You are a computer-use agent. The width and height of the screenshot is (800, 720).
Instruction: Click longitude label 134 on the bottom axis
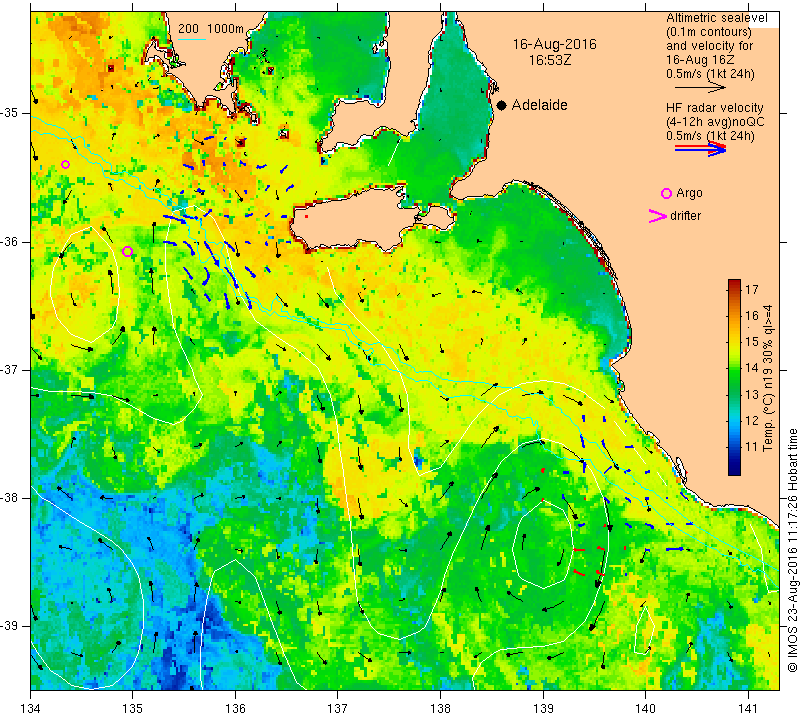pyautogui.click(x=31, y=708)
